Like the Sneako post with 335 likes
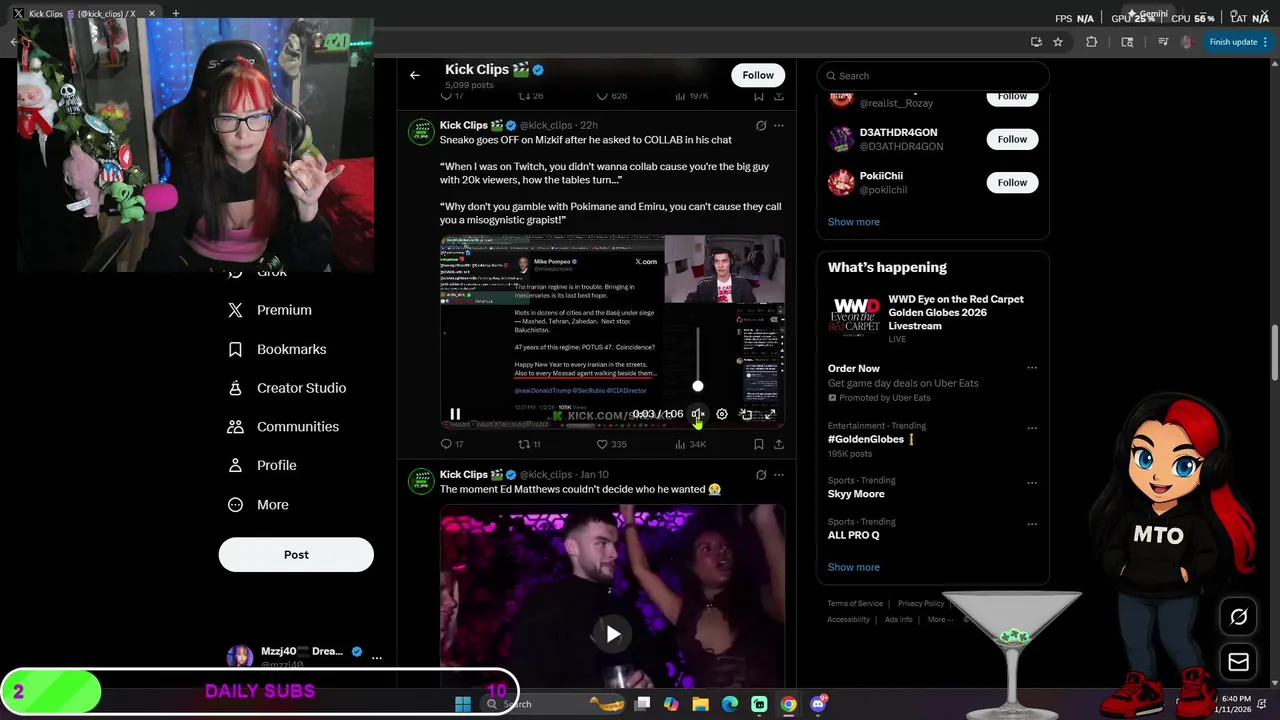Viewport: 1280px width, 720px height. [611, 444]
